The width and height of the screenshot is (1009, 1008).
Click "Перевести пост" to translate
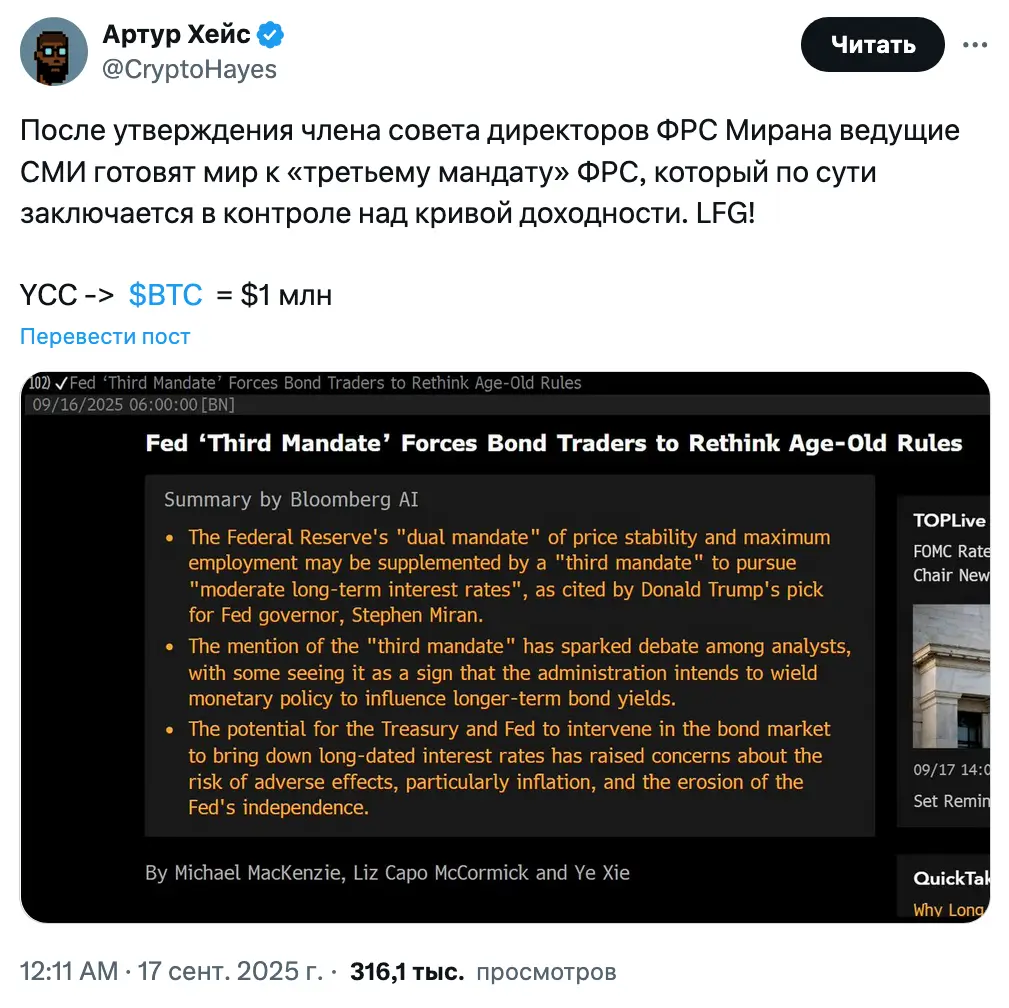click(105, 337)
